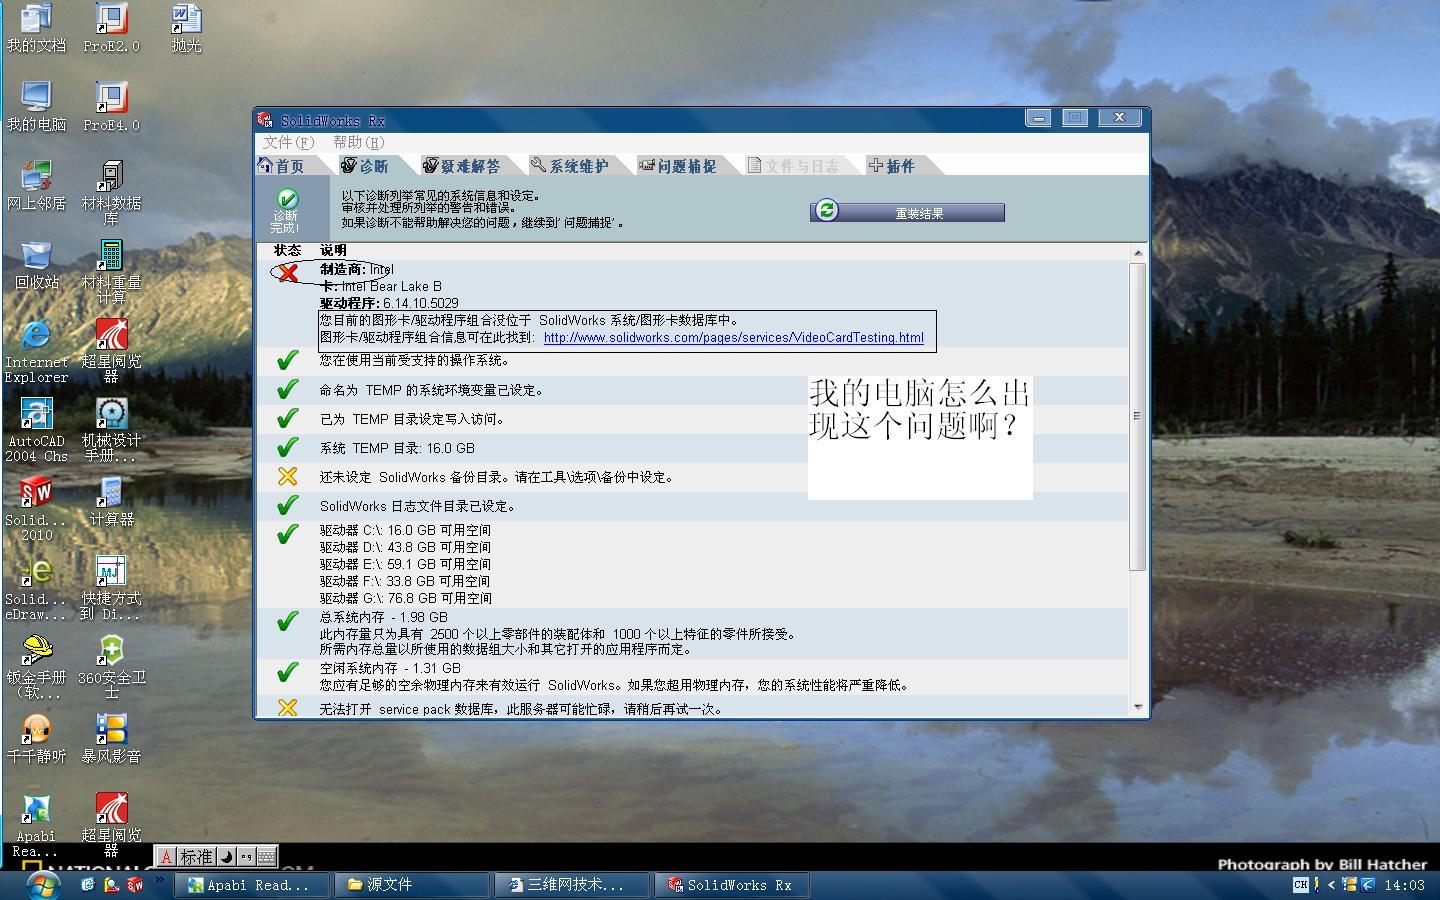Click the 诊断完成 status icon
The image size is (1440, 900).
[x=286, y=209]
